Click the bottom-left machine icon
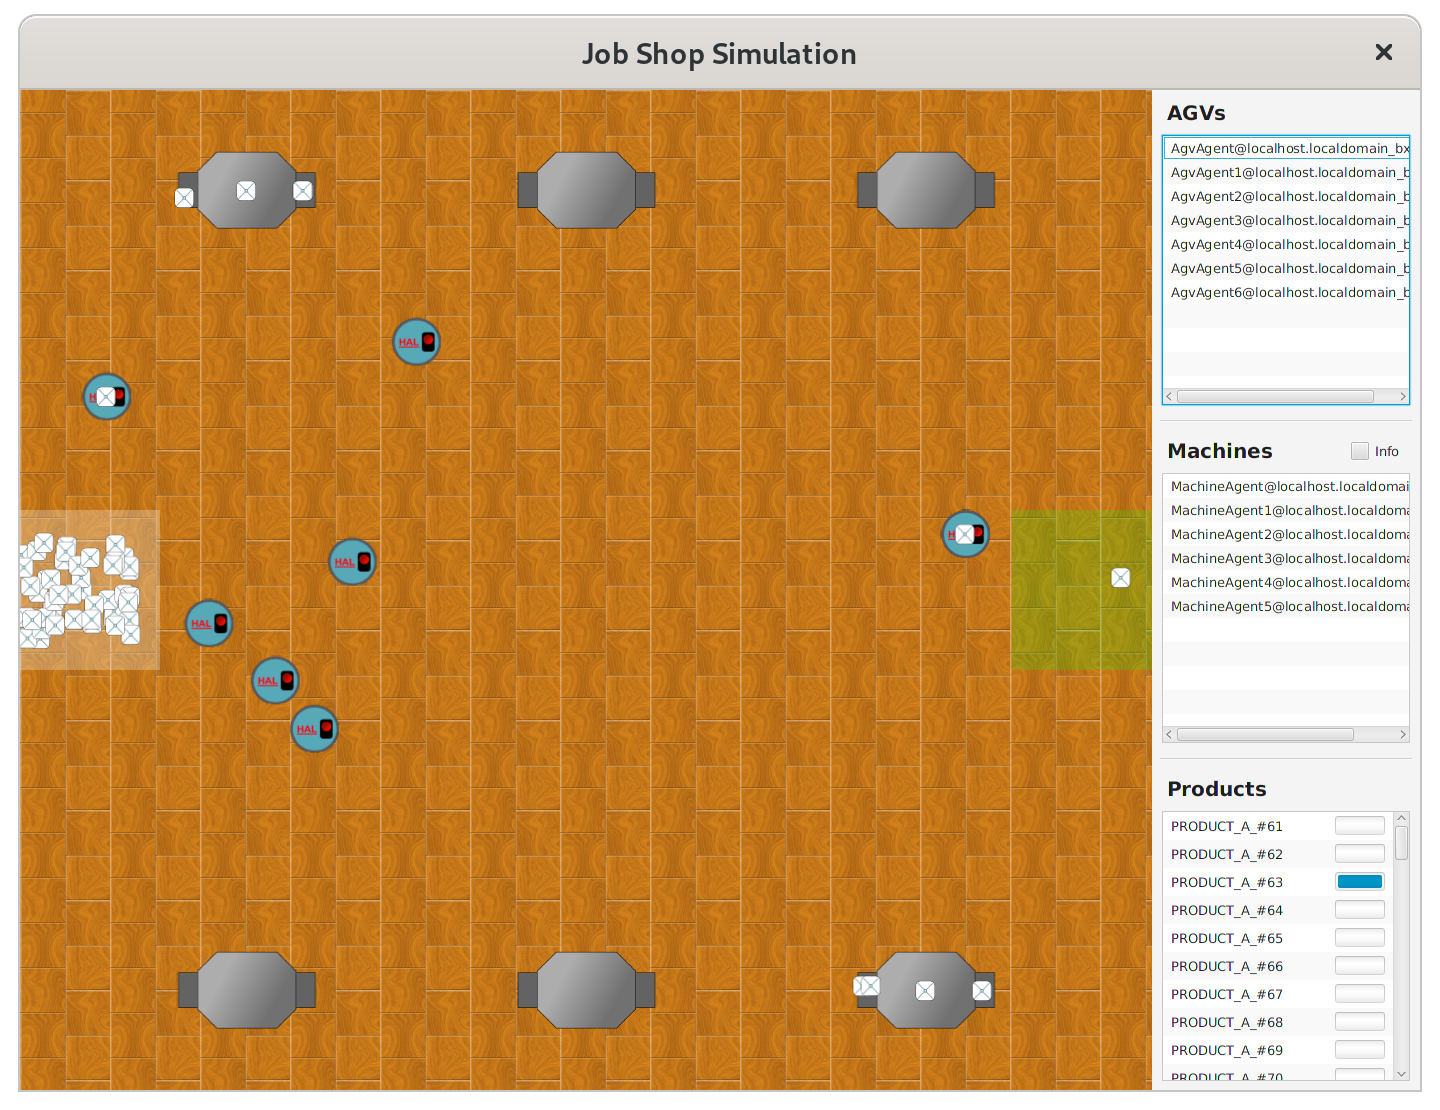The width and height of the screenshot is (1440, 1110). pos(246,990)
